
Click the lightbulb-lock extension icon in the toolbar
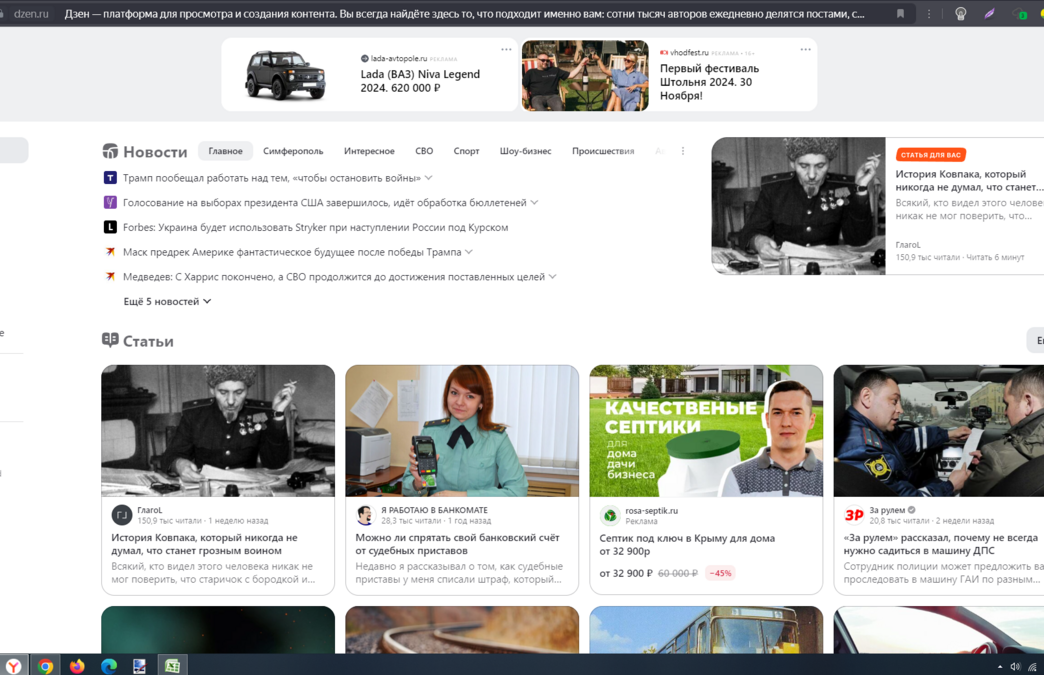[960, 13]
